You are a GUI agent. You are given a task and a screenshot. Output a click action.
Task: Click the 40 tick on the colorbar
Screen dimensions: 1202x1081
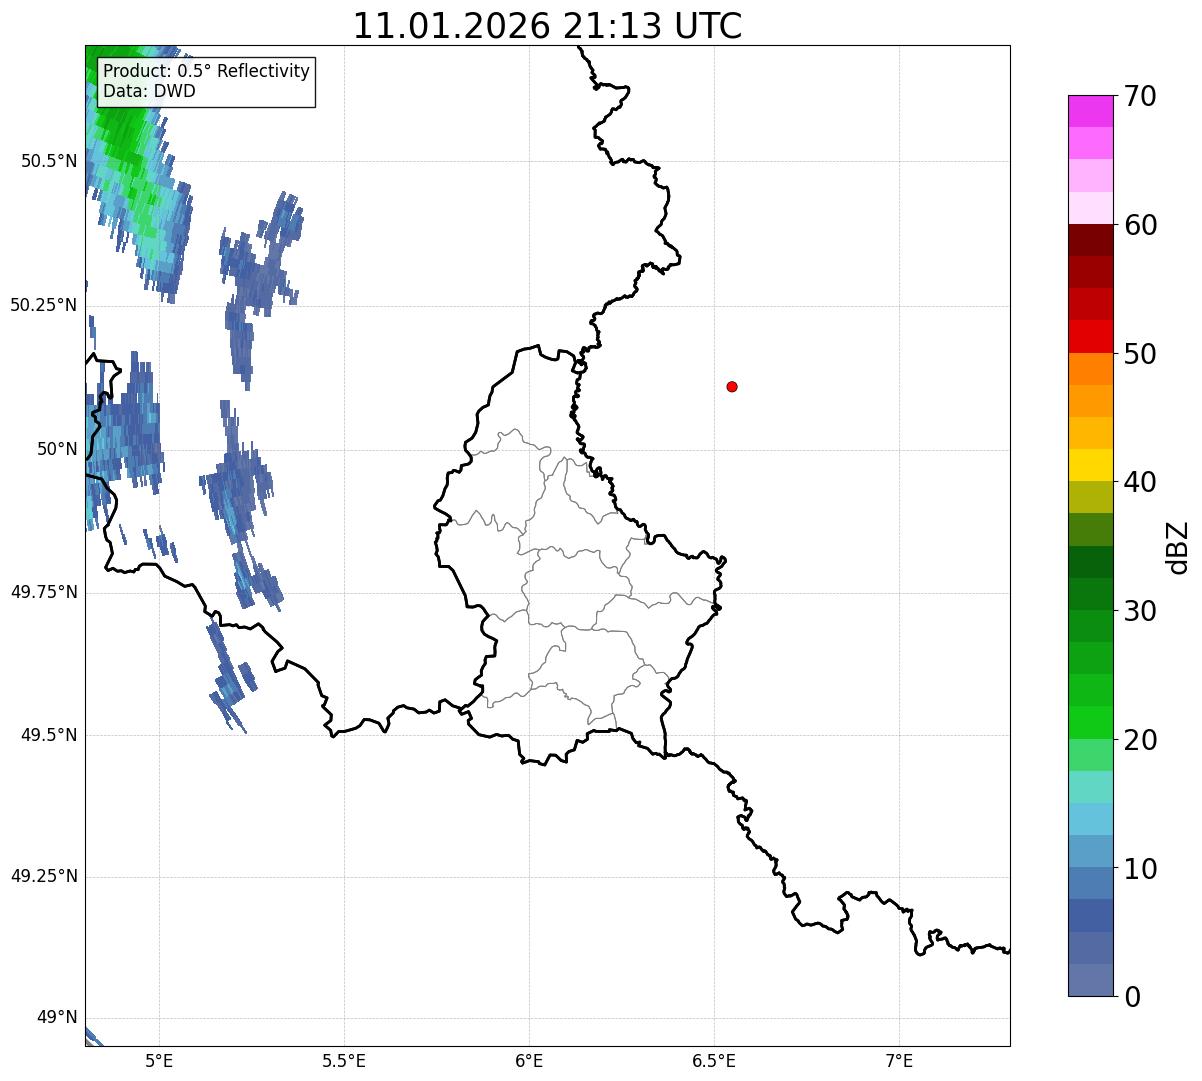tap(1140, 482)
